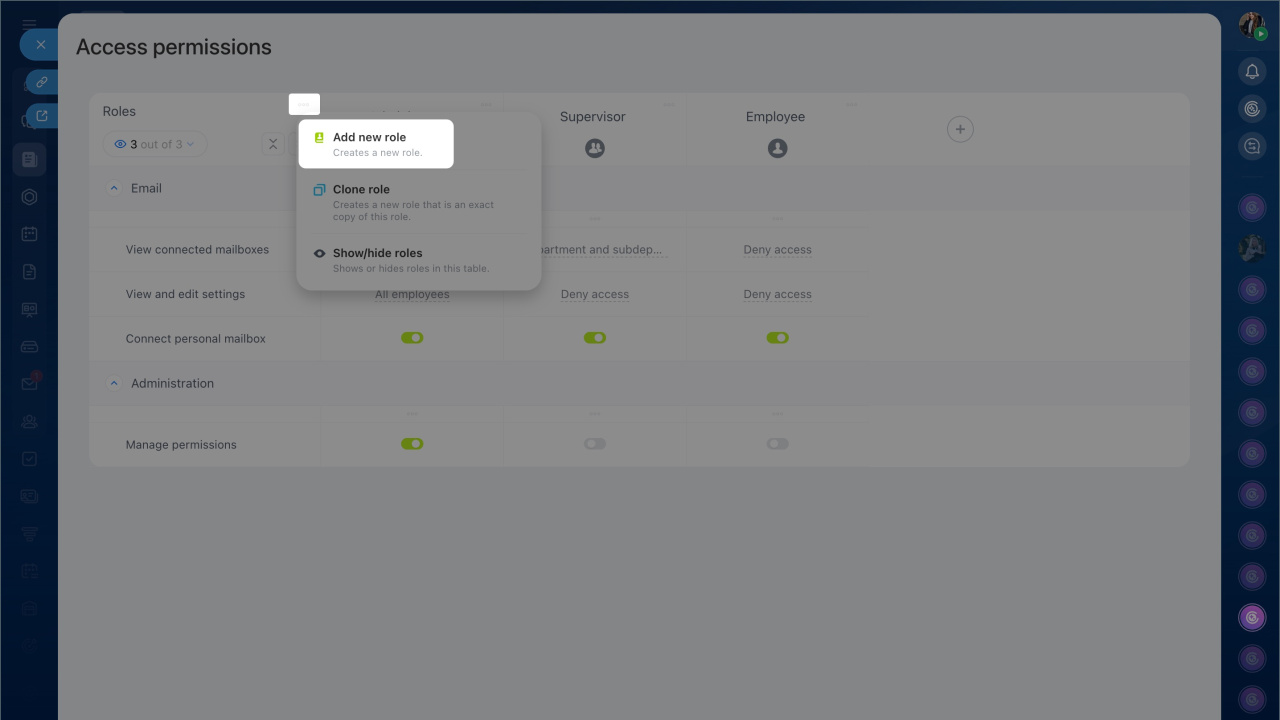Click the copy link icon on left edge
1280x720 pixels.
click(x=42, y=82)
